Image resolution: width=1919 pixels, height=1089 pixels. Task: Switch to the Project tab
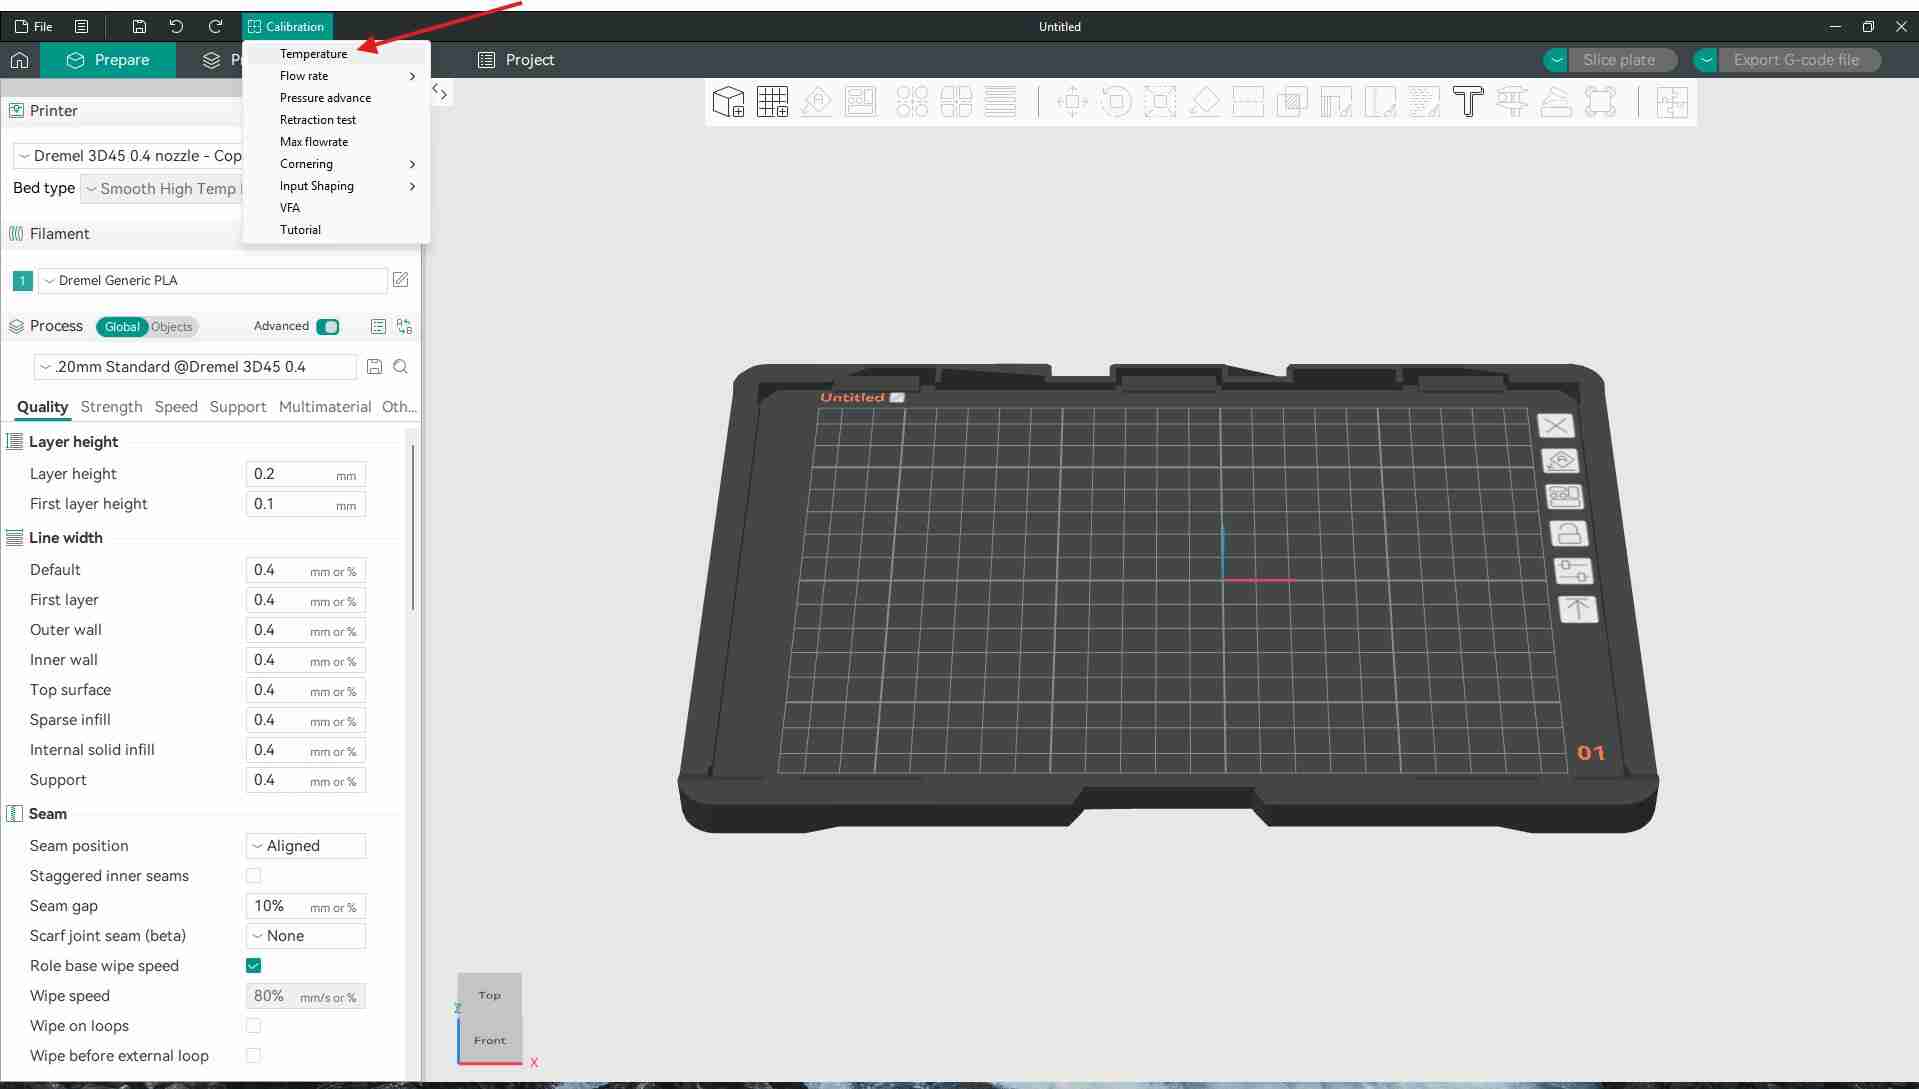[516, 60]
